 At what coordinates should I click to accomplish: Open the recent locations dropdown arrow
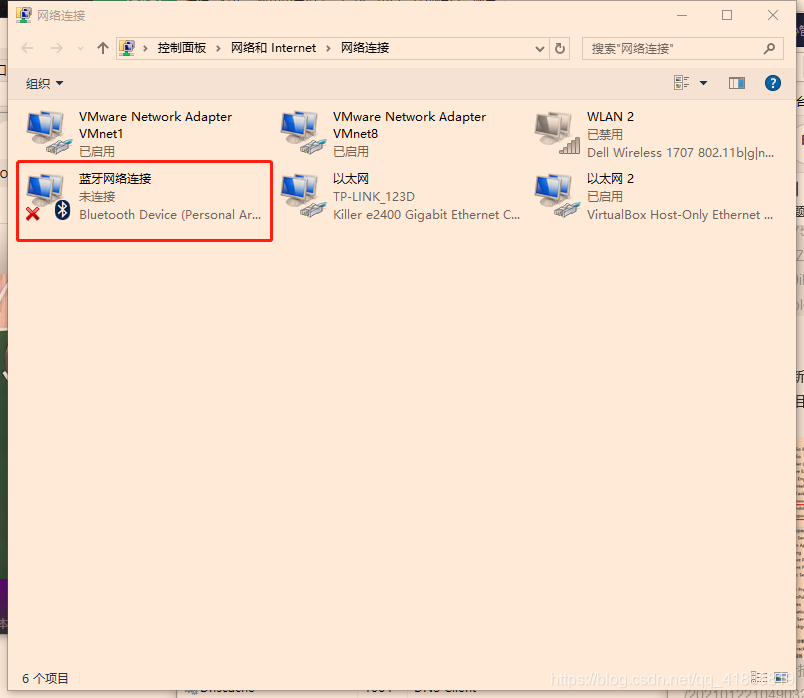click(80, 48)
